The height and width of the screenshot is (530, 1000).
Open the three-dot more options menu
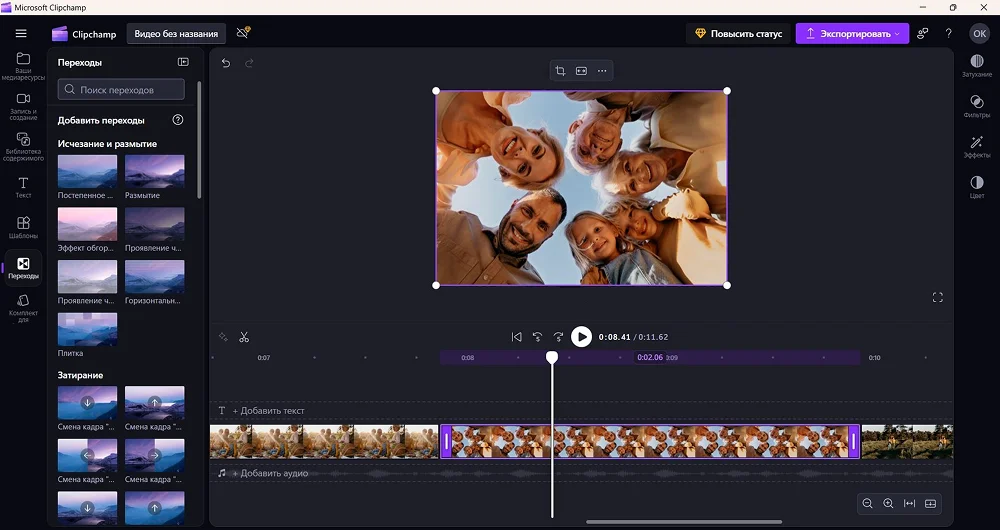click(x=602, y=71)
